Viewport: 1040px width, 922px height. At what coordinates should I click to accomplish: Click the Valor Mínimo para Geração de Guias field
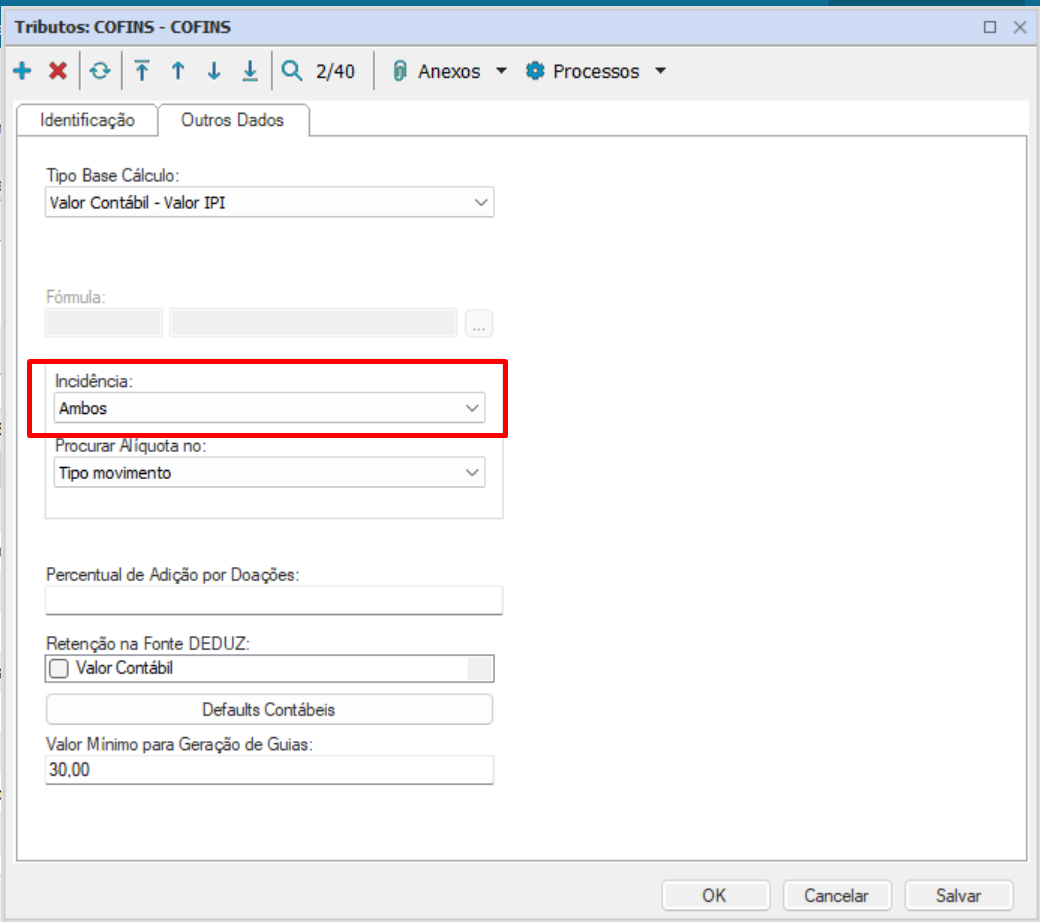[269, 770]
